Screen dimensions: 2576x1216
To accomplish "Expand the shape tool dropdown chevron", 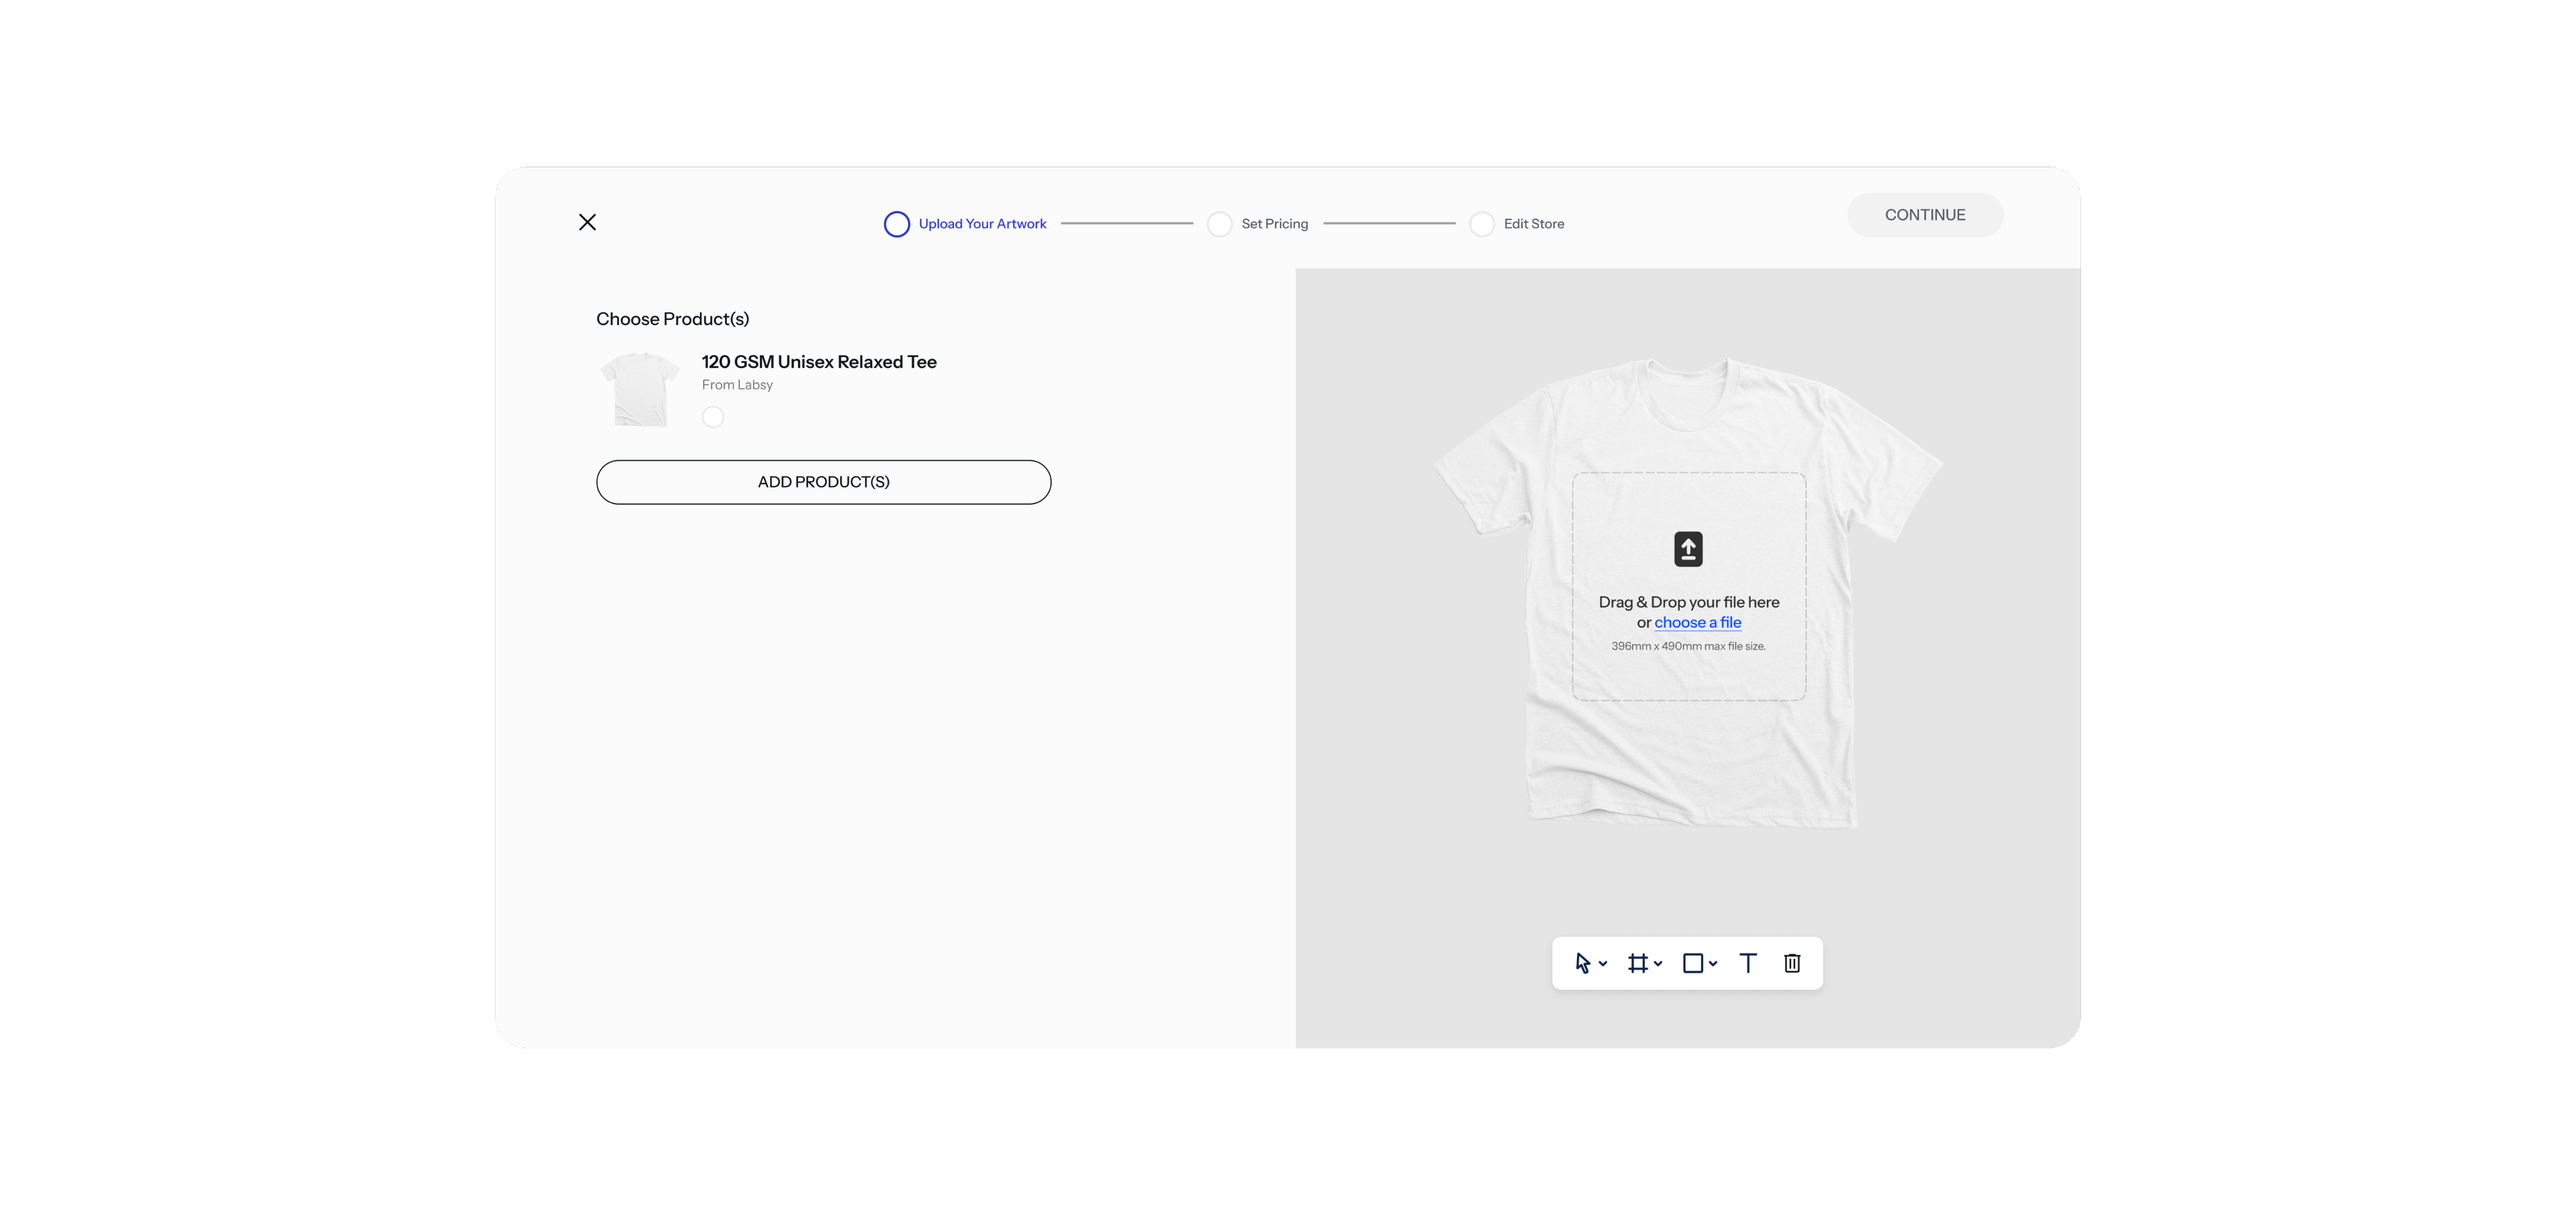I will tap(1713, 964).
